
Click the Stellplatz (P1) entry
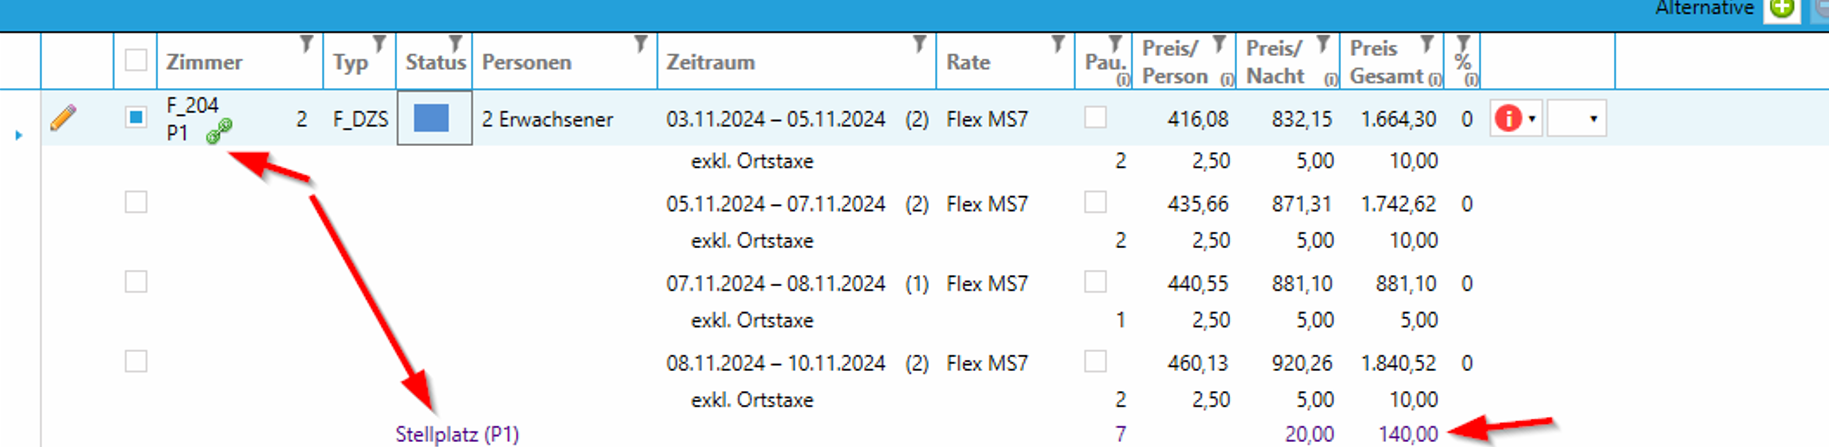457,434
